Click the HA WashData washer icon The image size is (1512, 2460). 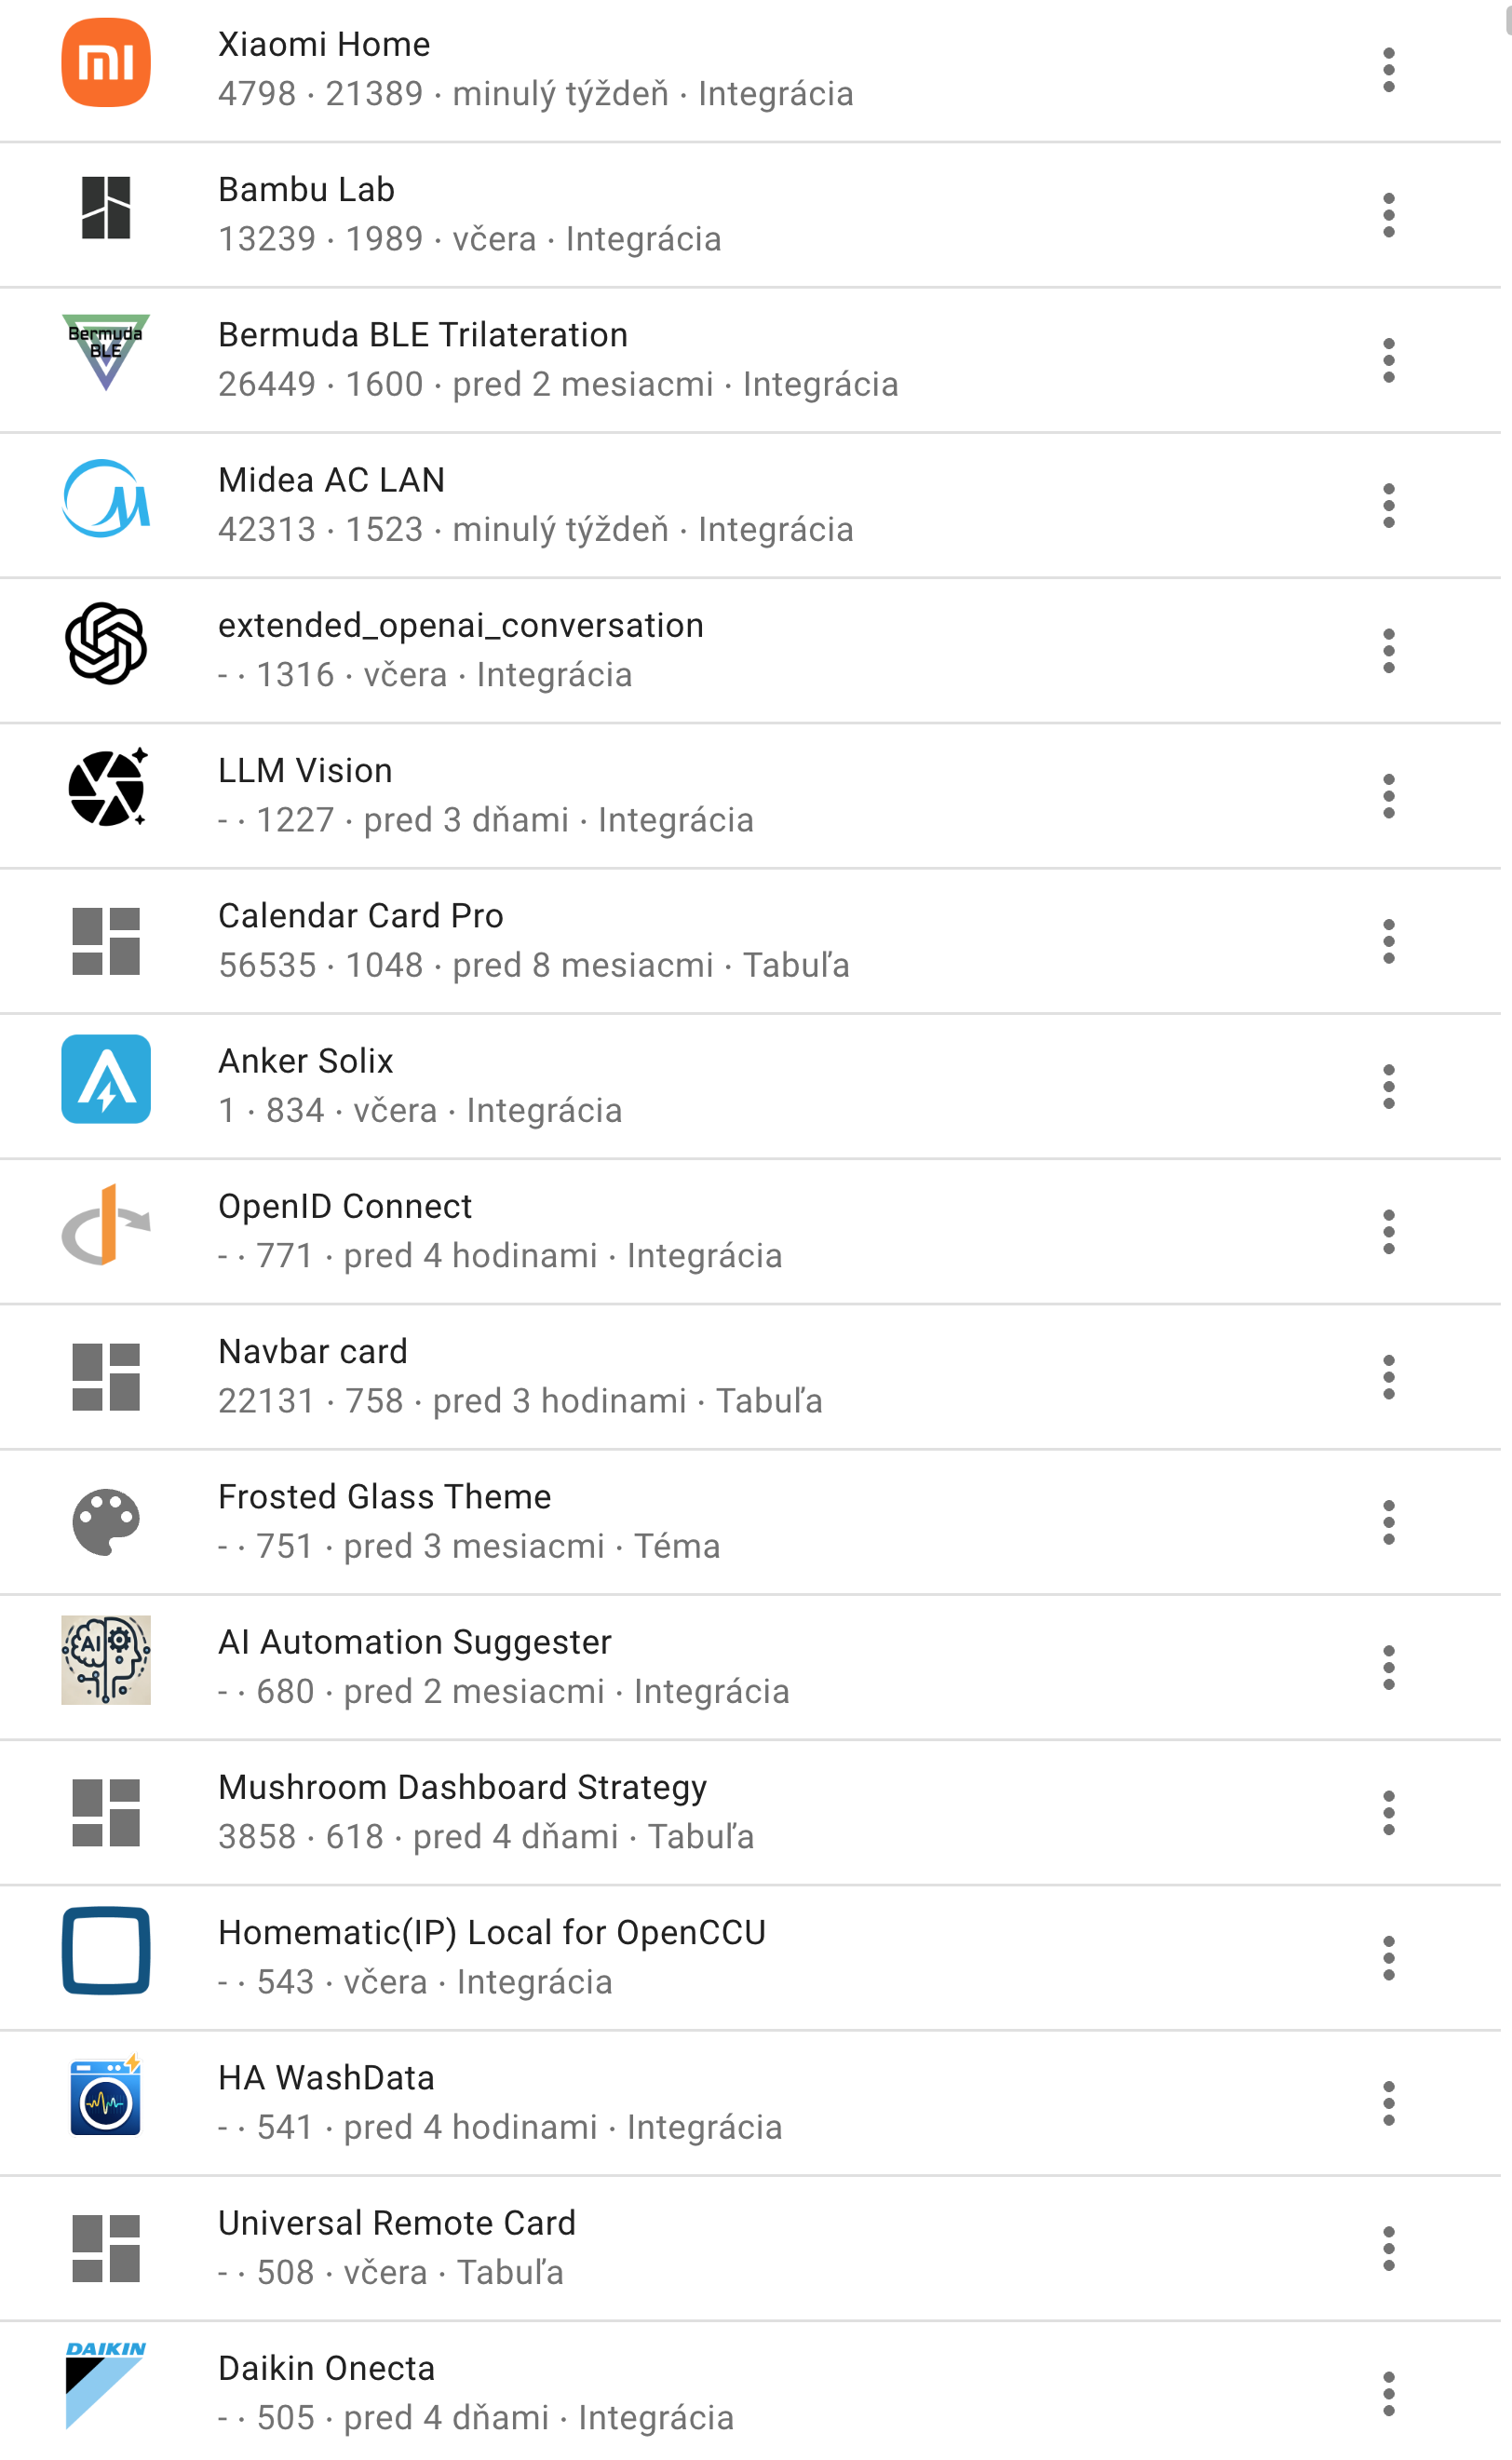click(106, 2096)
